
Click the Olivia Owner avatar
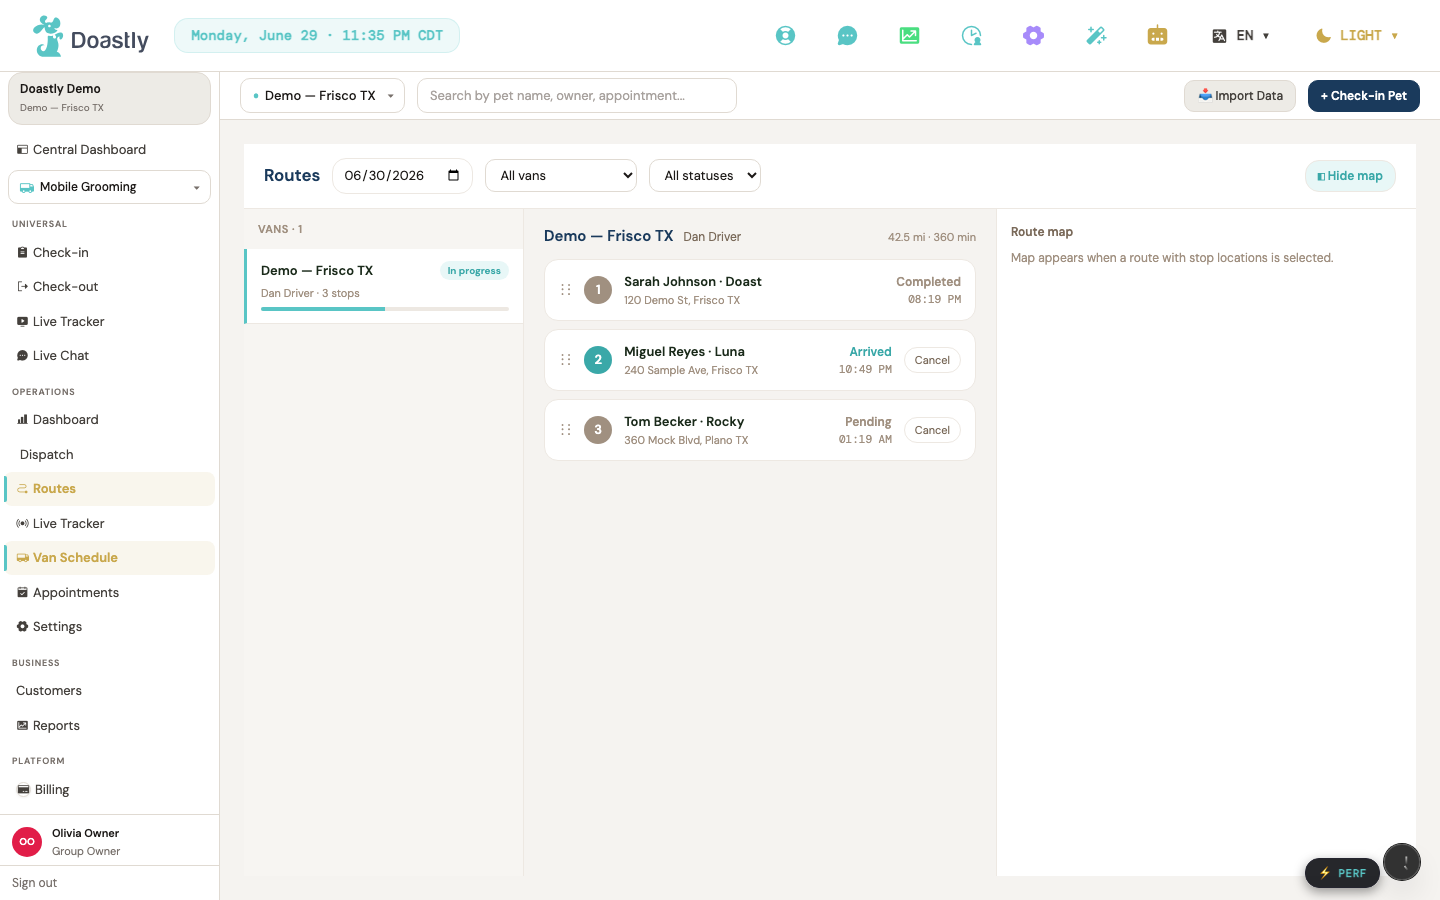[x=27, y=842]
